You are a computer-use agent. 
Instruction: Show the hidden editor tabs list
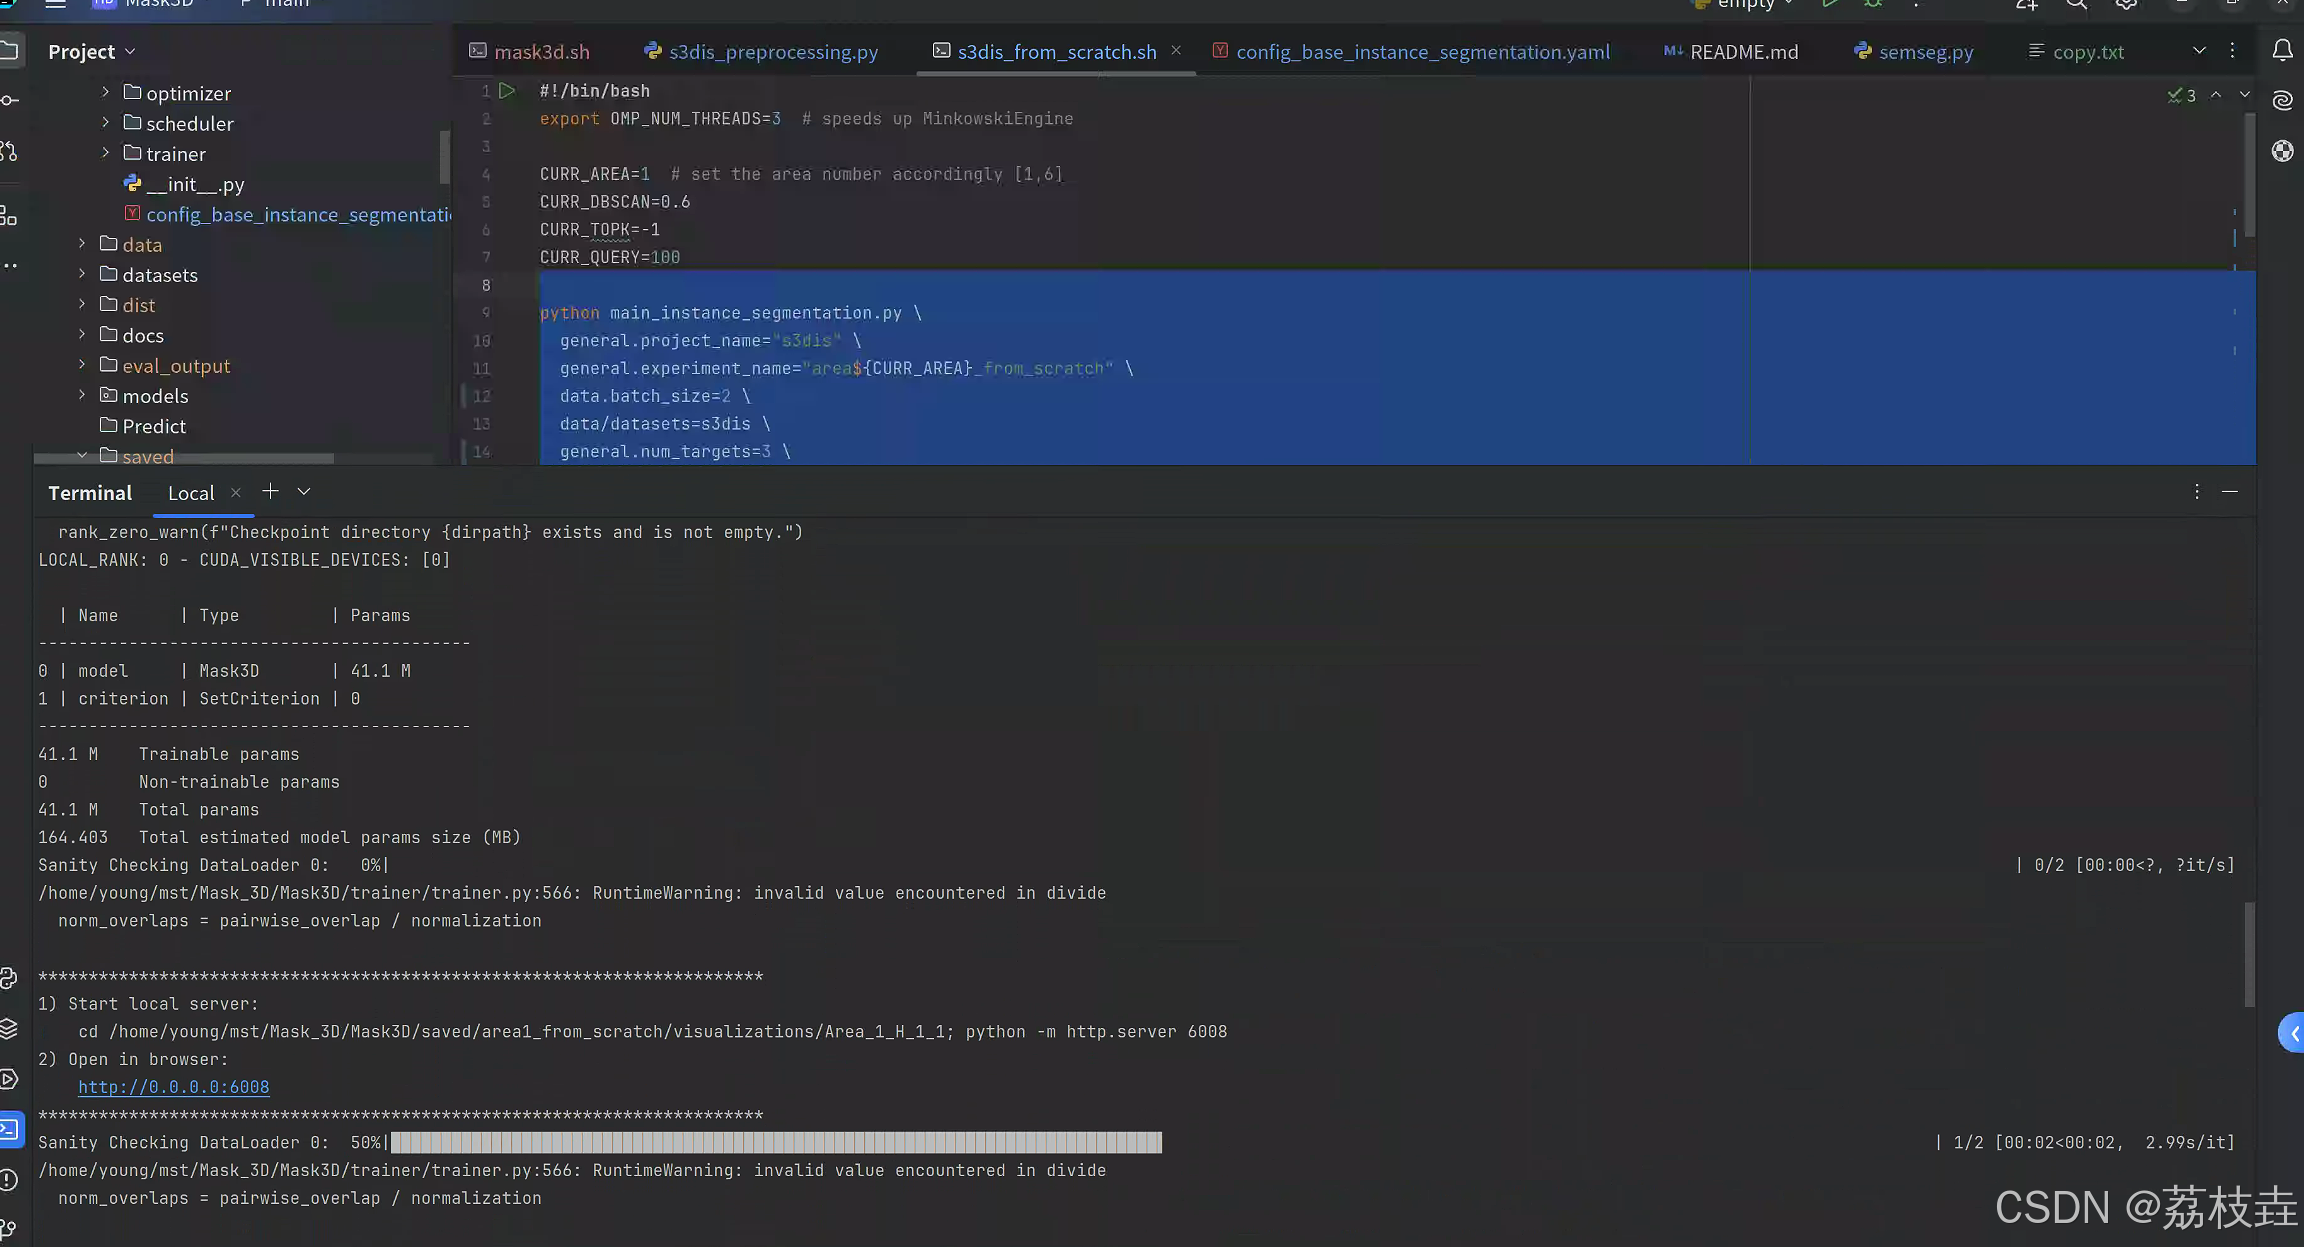[x=2199, y=51]
